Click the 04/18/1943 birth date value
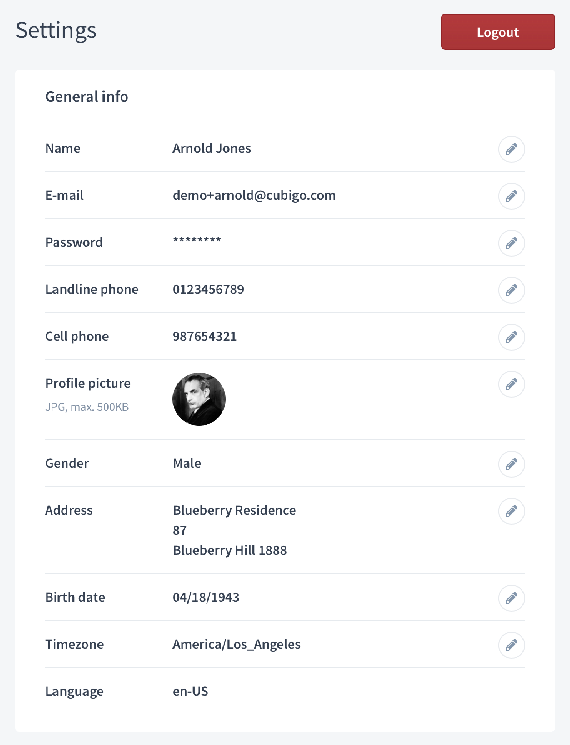The image size is (570, 745). point(206,597)
